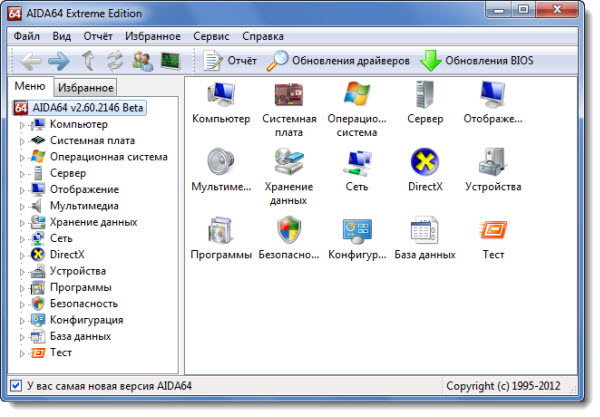Select the Тест benchmark icon
This screenshot has width=600, height=417.
[x=493, y=231]
